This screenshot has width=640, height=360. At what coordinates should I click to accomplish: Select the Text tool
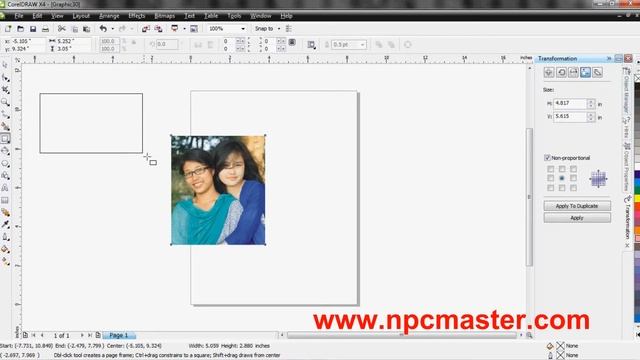pyautogui.click(x=5, y=188)
